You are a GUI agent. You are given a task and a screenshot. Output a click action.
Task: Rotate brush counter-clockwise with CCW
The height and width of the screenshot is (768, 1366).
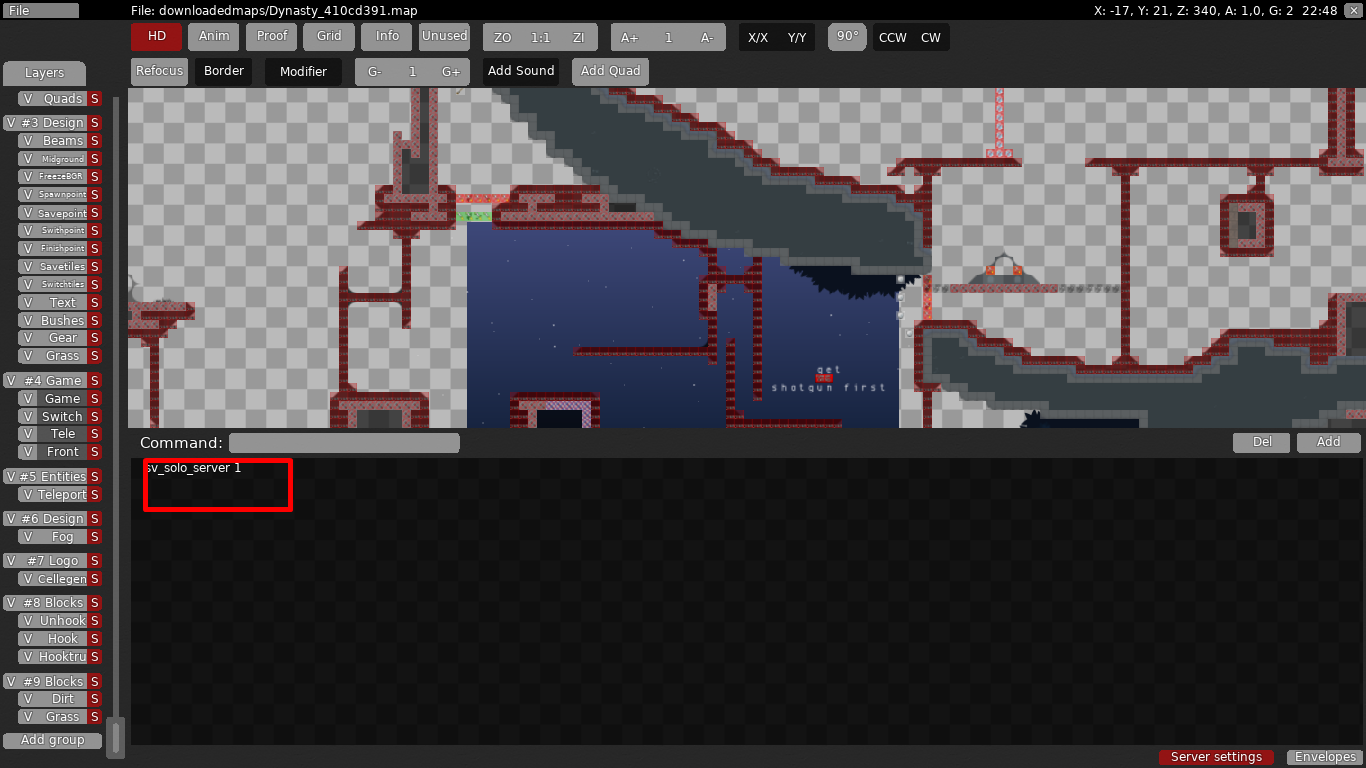tap(892, 38)
